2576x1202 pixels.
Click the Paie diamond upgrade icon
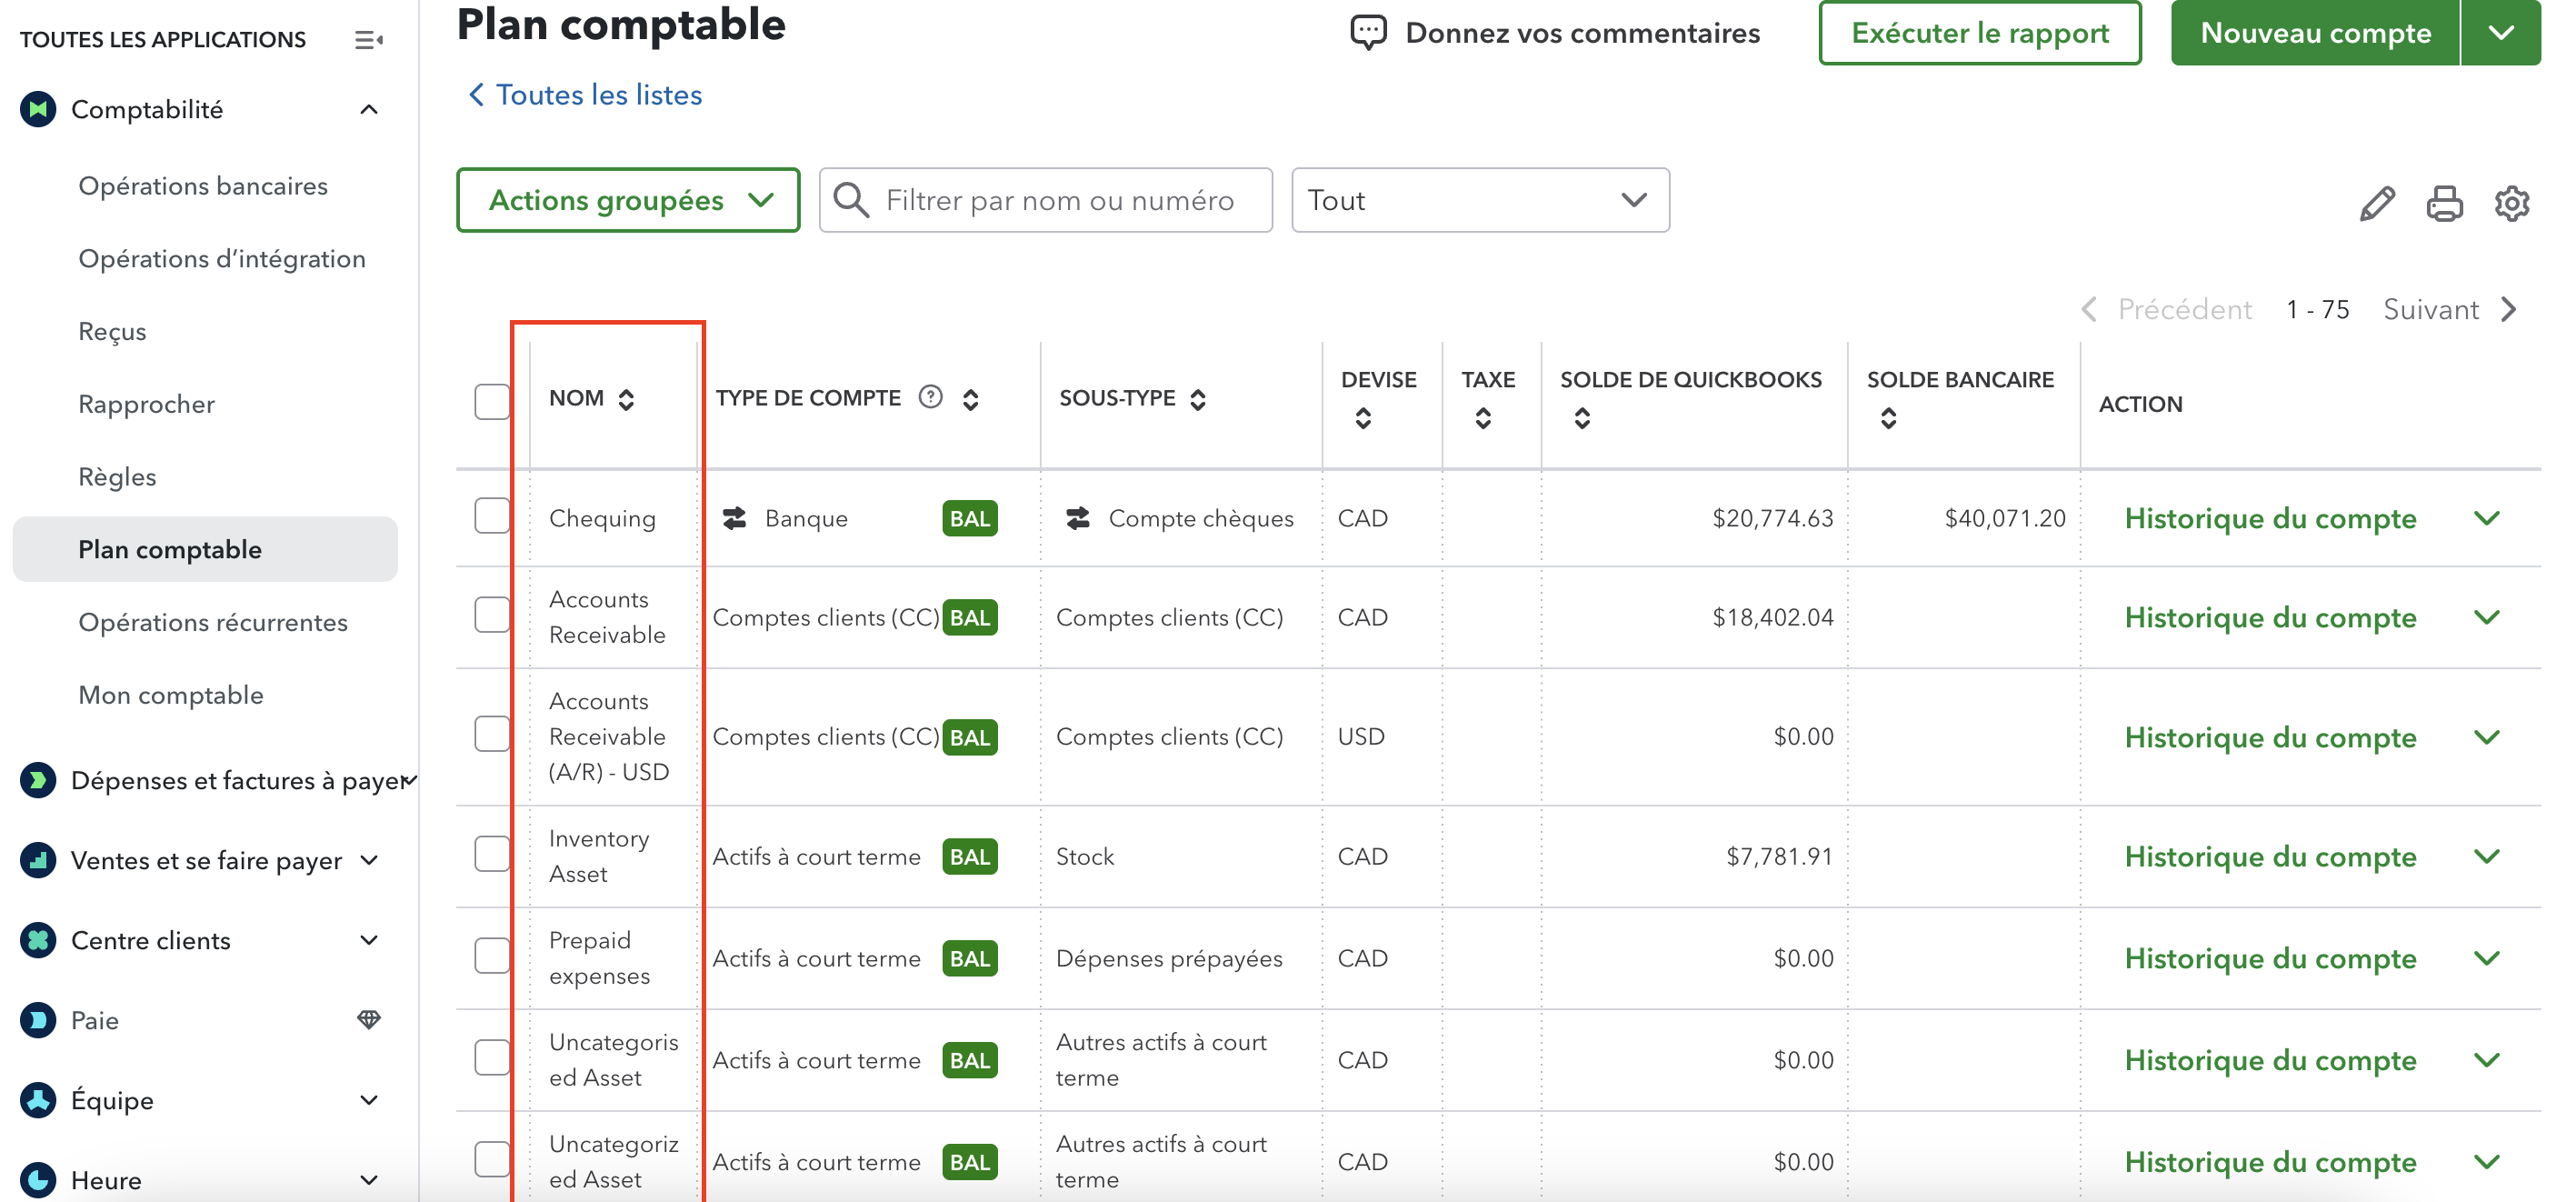tap(368, 1019)
